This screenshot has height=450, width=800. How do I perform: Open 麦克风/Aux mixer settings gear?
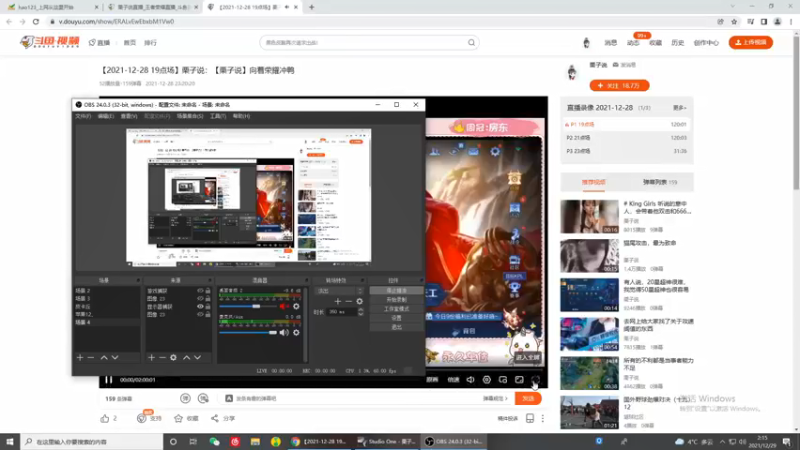click(x=296, y=333)
